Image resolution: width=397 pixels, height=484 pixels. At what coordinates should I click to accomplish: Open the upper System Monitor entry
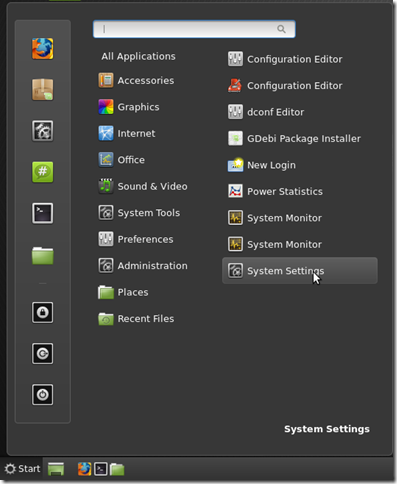(x=300, y=218)
